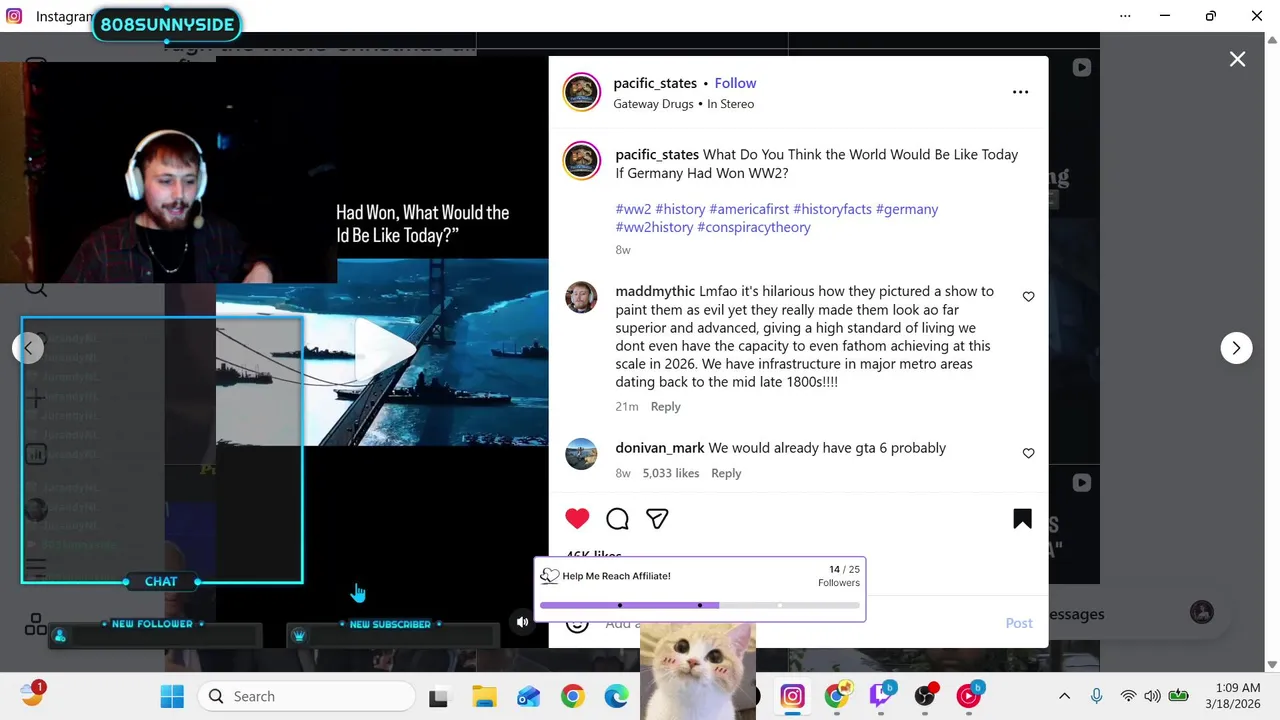Viewport: 1280px width, 720px height.
Task: Open the donivan_mark username link
Action: pyautogui.click(x=660, y=448)
